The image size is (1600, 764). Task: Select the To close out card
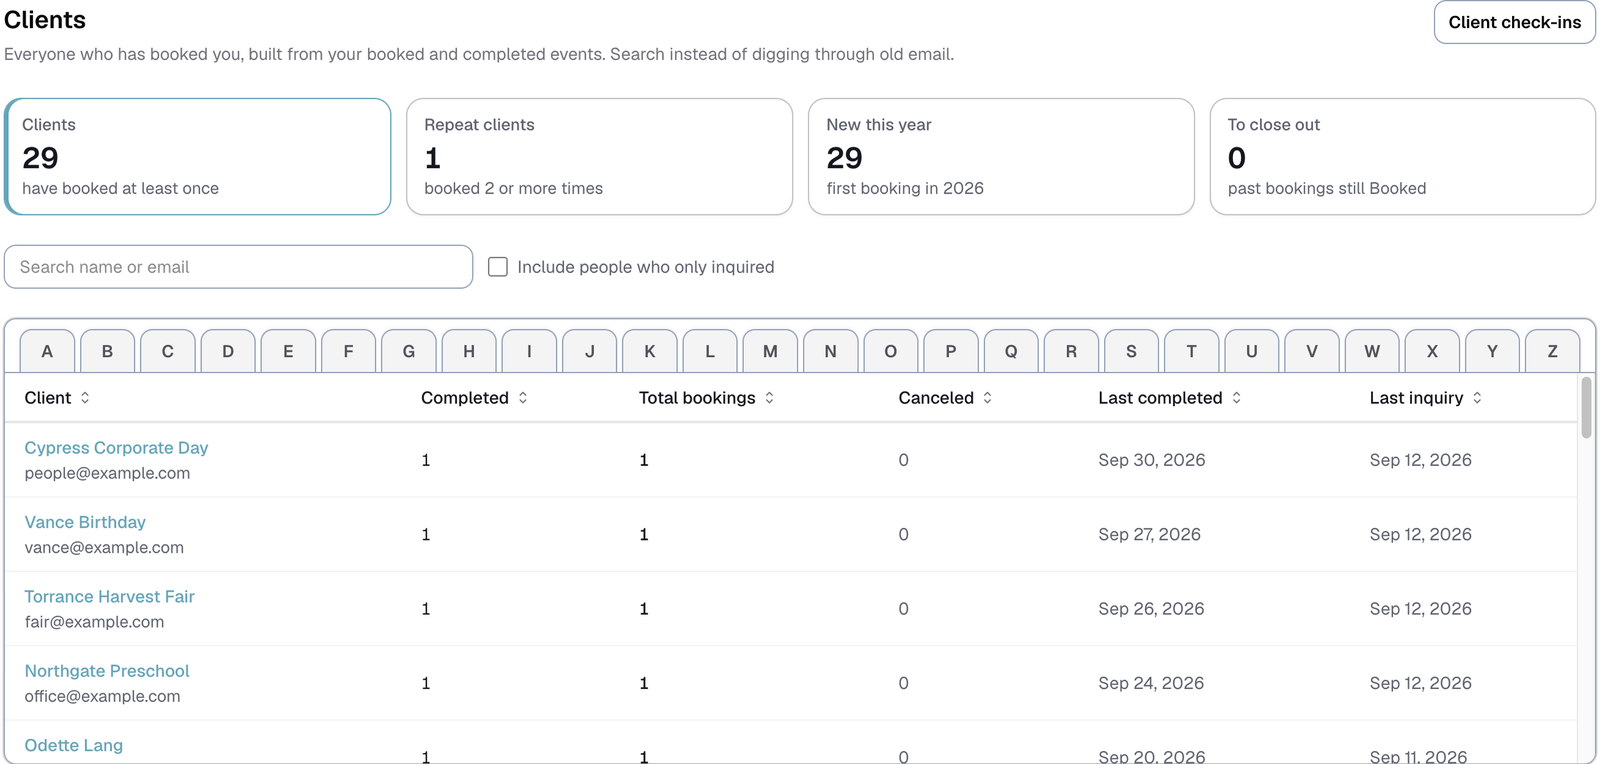[x=1402, y=156]
